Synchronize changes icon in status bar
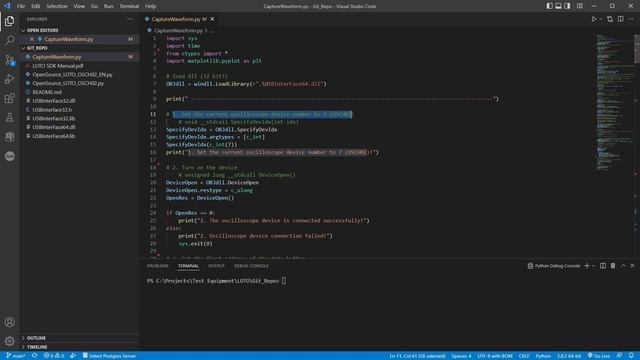This screenshot has height=360, width=640. click(34, 356)
